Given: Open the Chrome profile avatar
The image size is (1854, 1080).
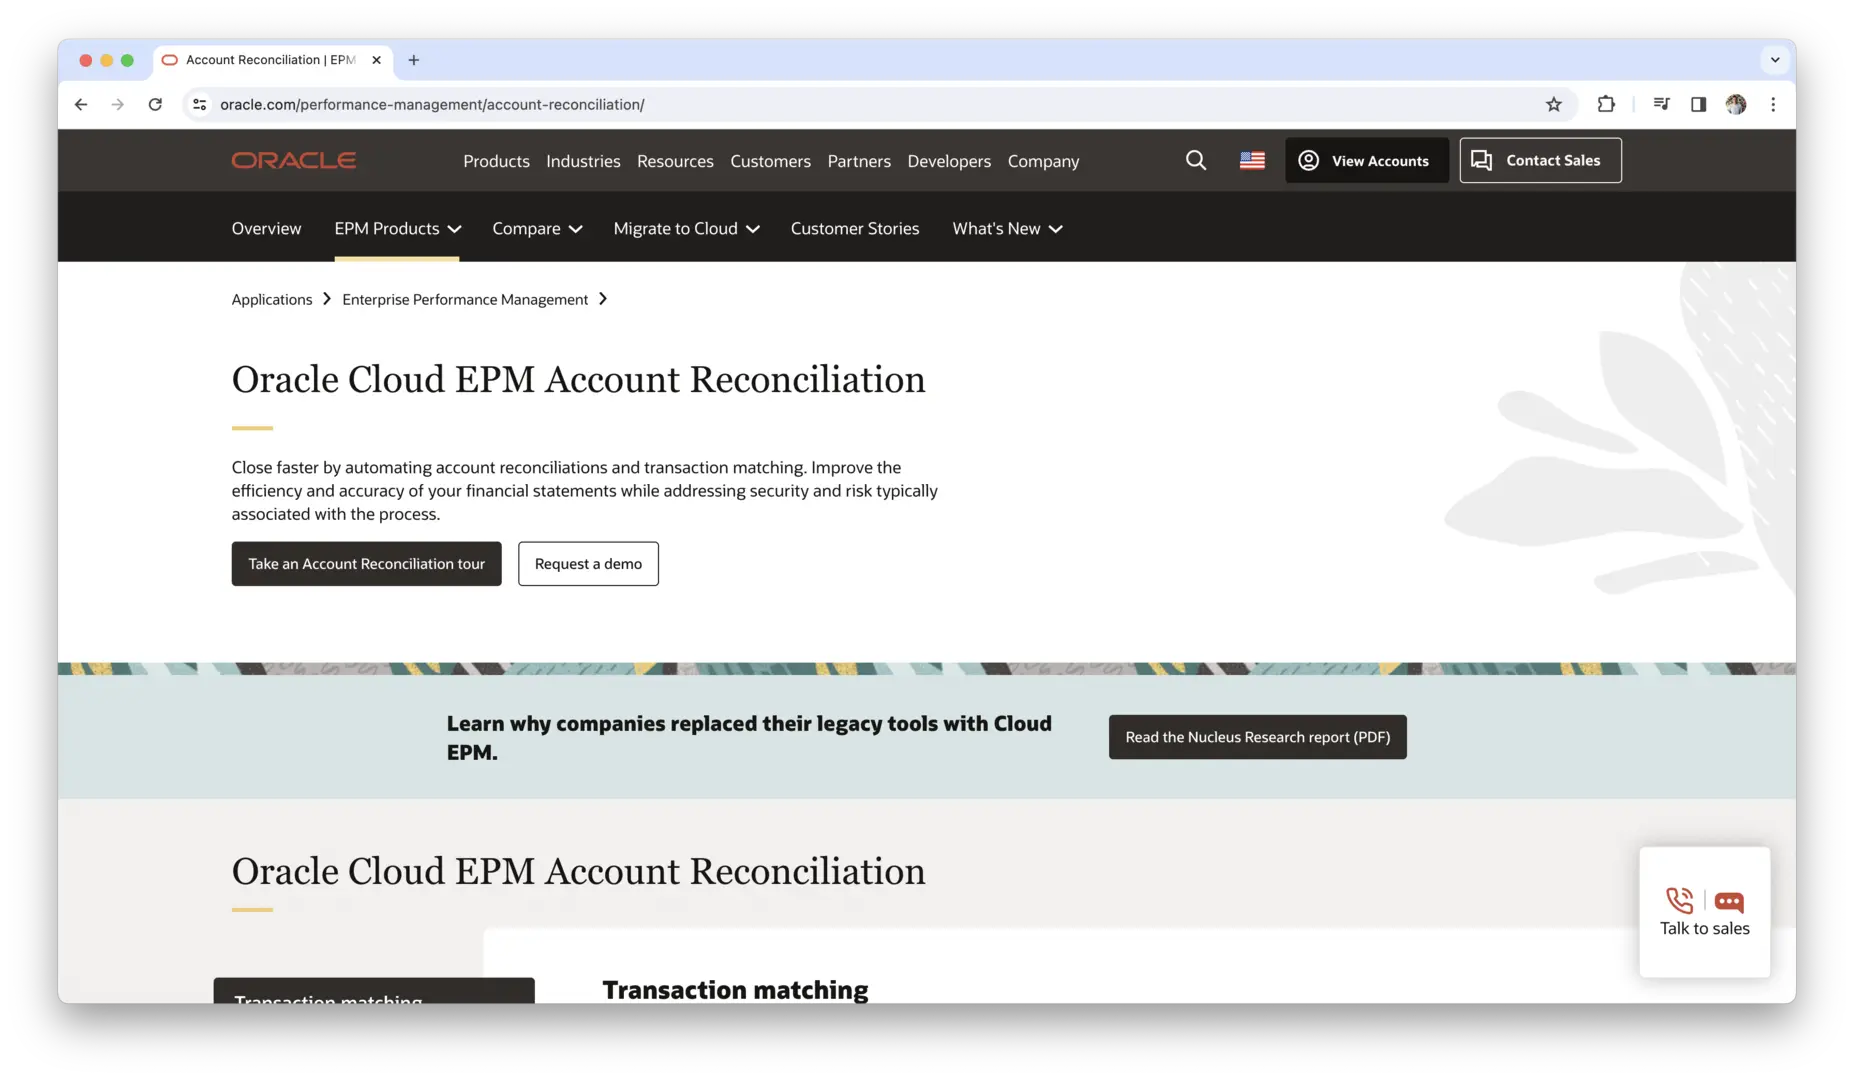Looking at the screenshot, I should 1736,104.
